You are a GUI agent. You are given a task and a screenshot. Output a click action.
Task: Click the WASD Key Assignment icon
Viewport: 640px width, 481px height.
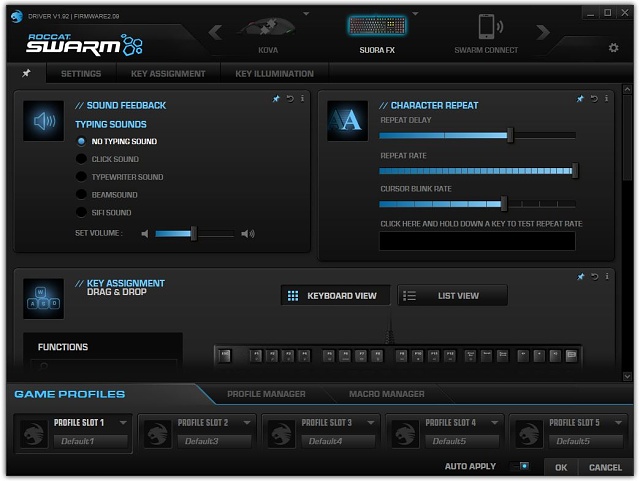point(43,299)
